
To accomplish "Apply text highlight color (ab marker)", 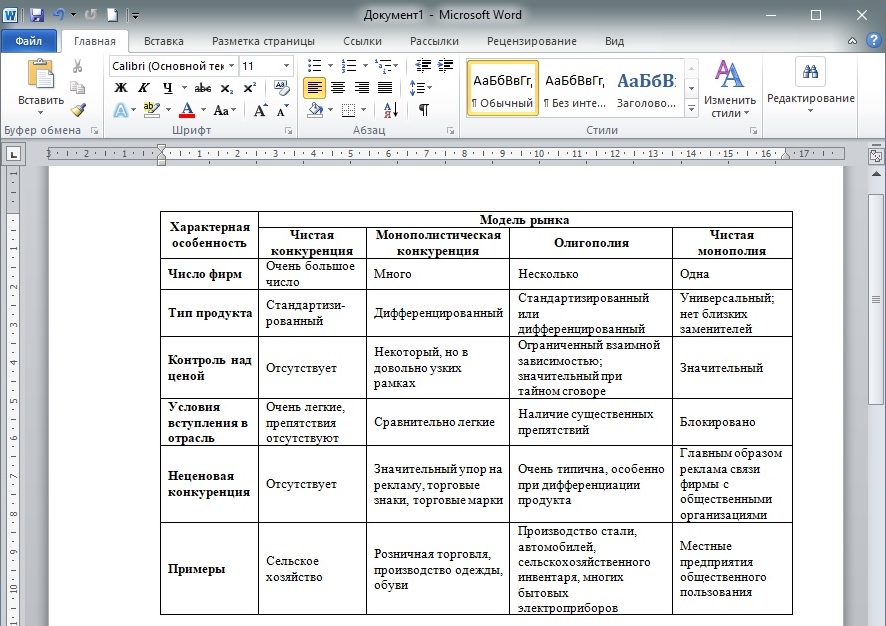I will pyautogui.click(x=151, y=110).
